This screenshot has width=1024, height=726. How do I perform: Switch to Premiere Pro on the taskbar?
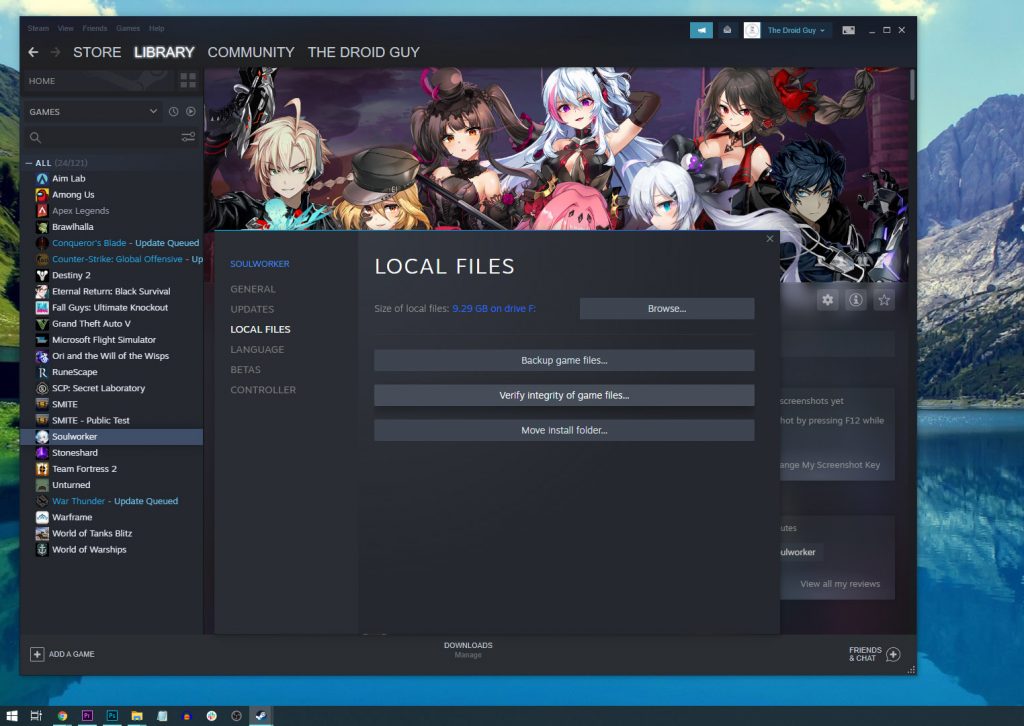coord(87,716)
